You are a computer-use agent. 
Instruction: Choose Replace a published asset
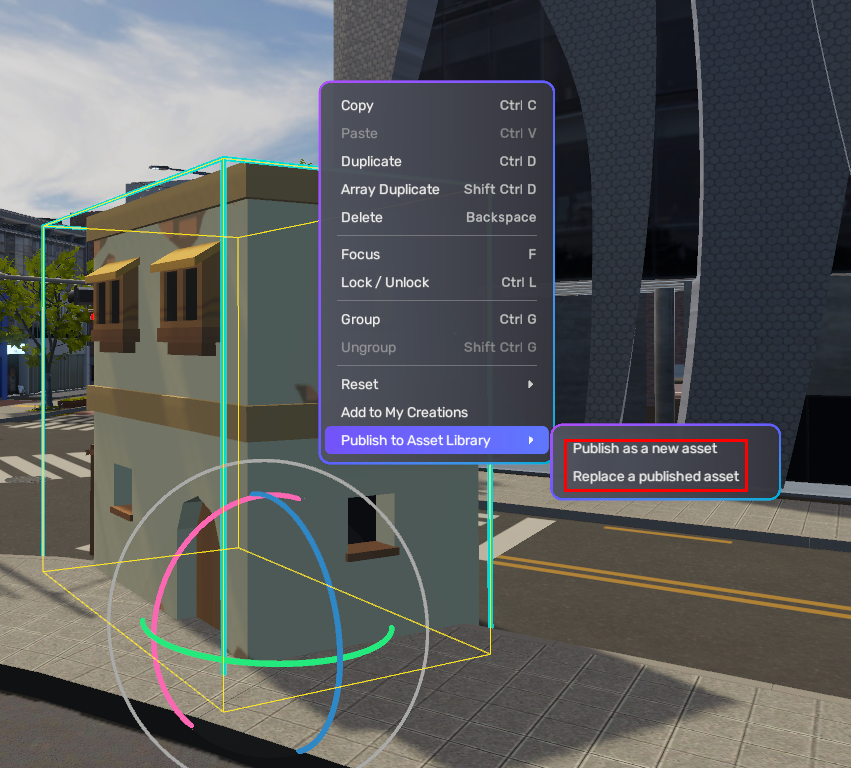pos(656,477)
